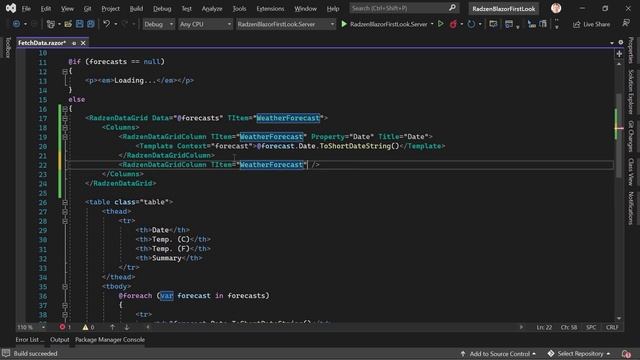Collapse the table element at line 26
Screen dimensions: 640x360
(65, 202)
